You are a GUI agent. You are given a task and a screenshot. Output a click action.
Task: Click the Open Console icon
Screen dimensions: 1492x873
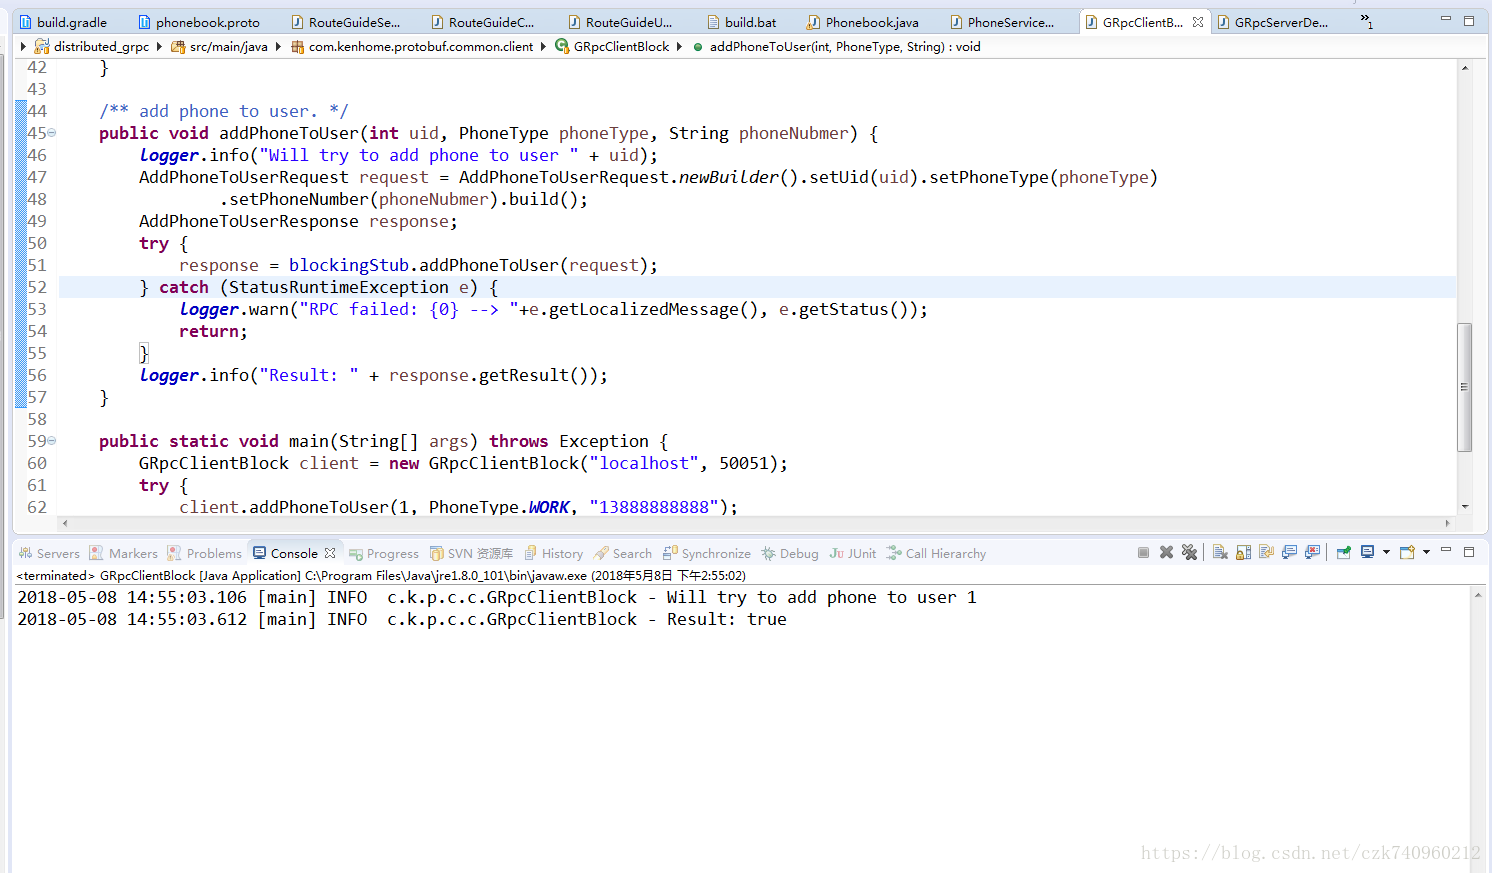[x=1407, y=552]
